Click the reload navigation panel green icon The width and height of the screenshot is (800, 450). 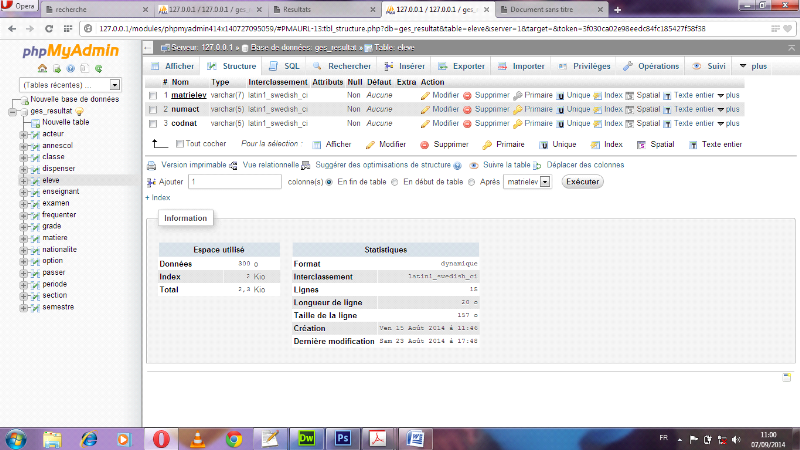98,68
